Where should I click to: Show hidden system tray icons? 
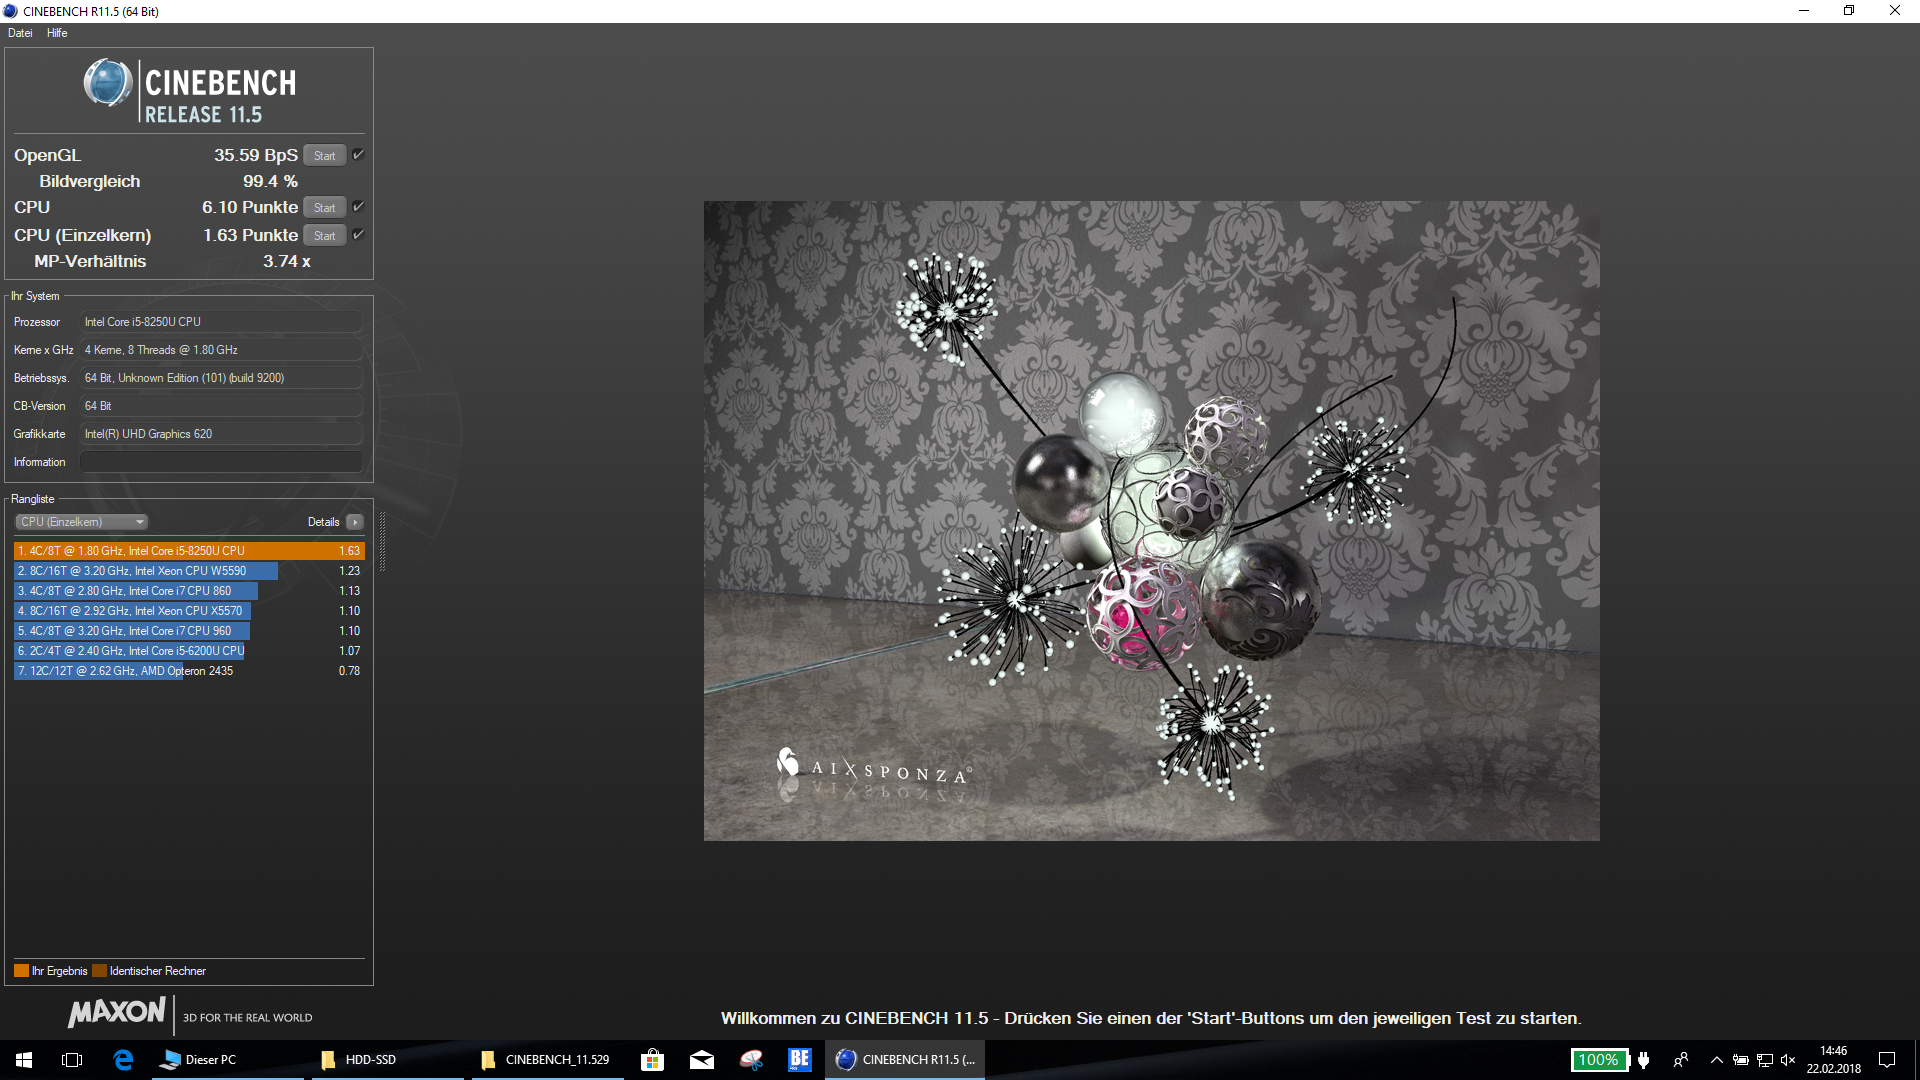click(x=1716, y=1060)
